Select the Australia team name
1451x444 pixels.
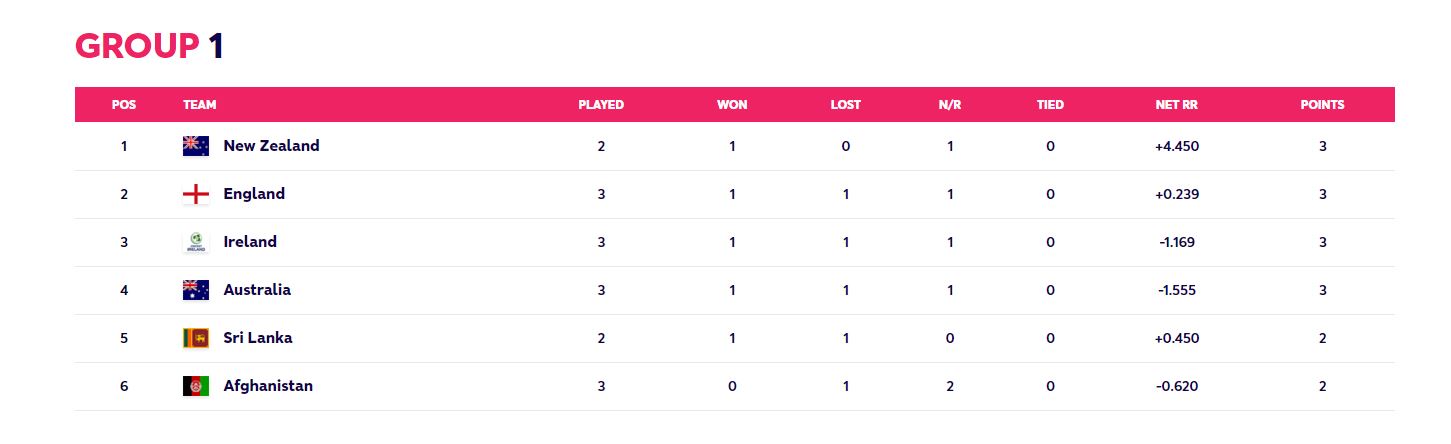coord(257,290)
